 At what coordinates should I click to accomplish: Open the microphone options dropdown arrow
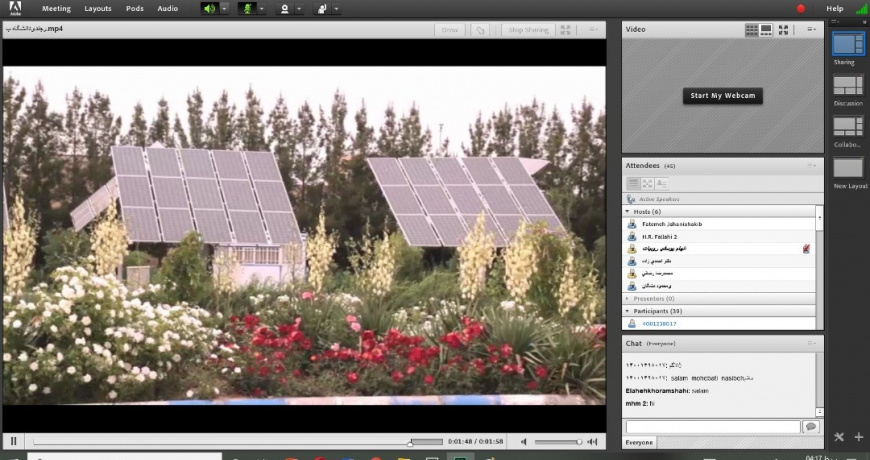point(261,9)
